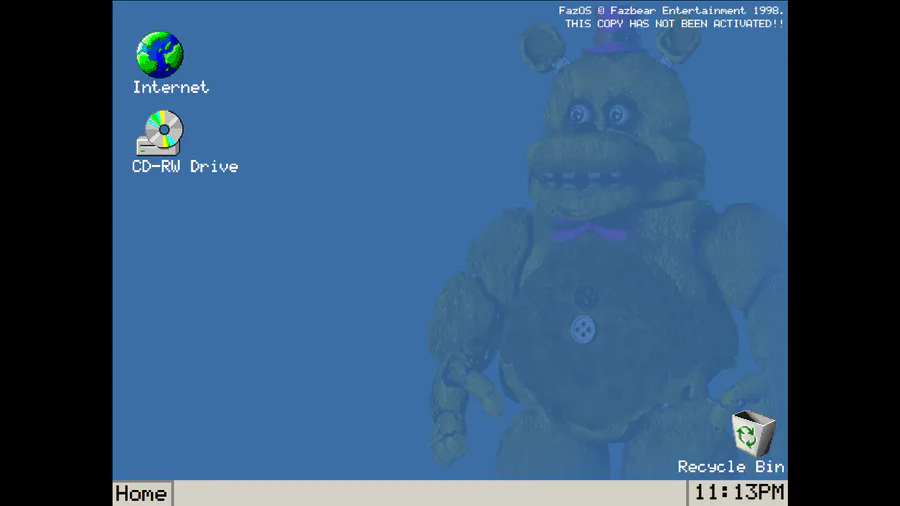Select the "Internet" icon label
The width and height of the screenshot is (900, 506).
170,87
